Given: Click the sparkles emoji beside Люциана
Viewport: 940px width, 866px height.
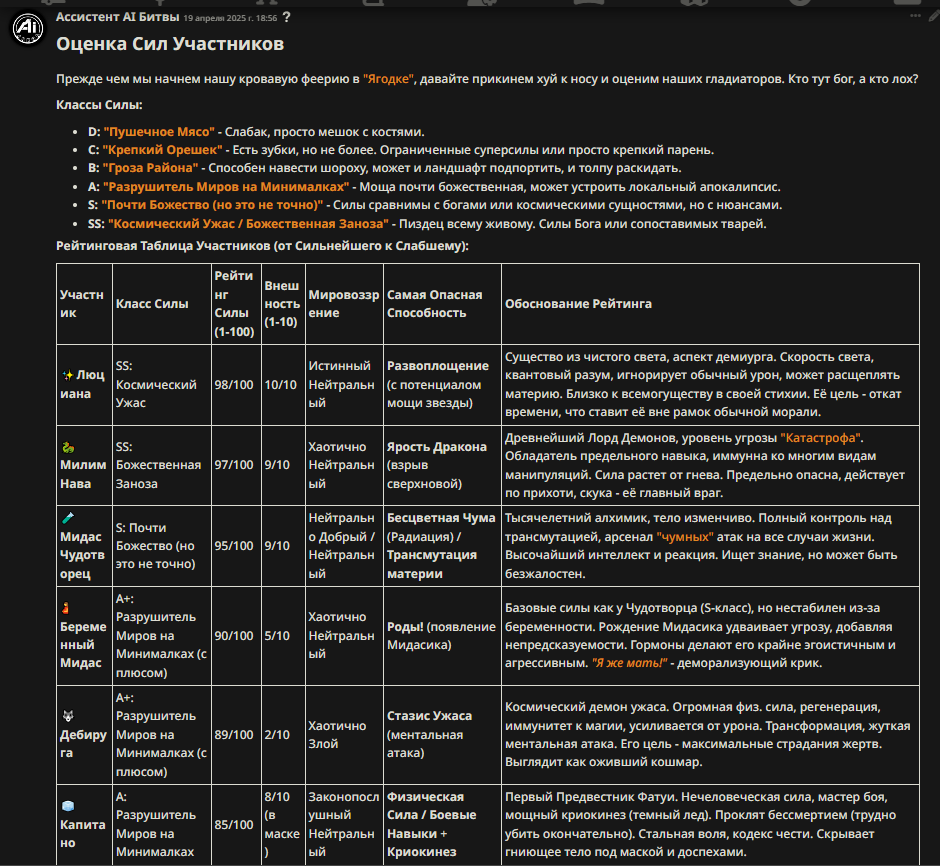Looking at the screenshot, I should [x=68, y=375].
